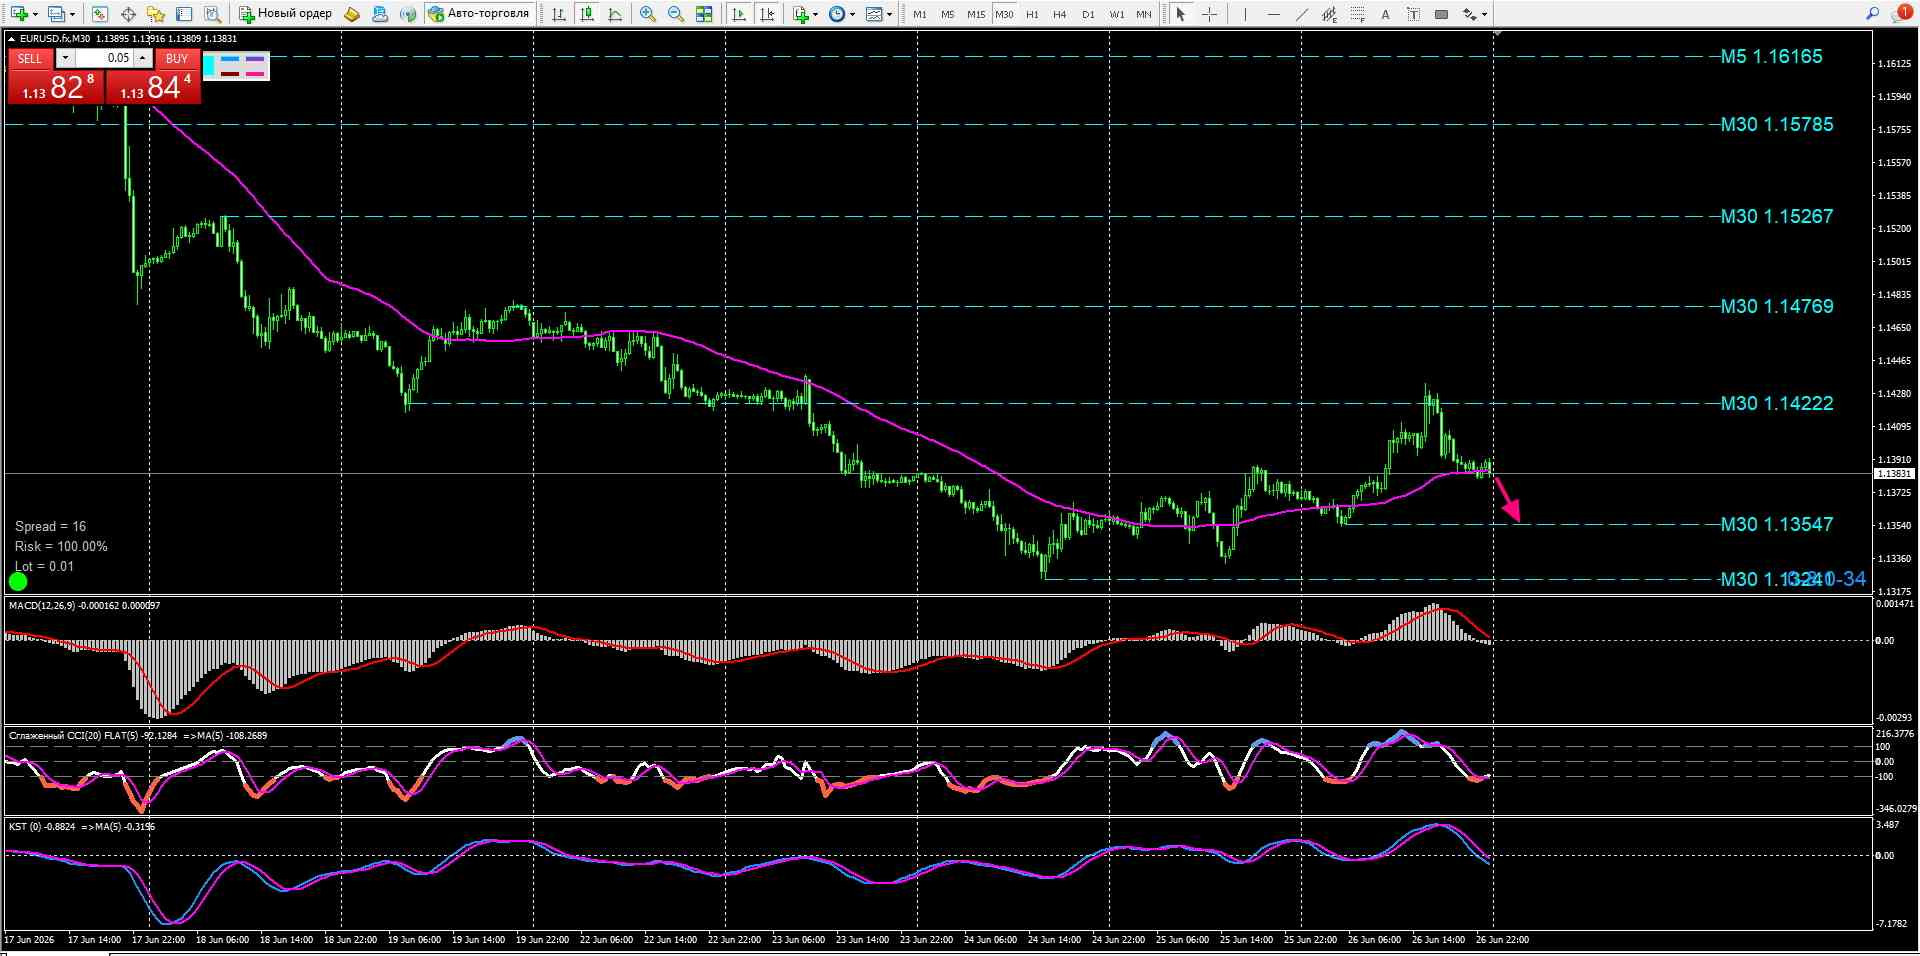Open the Navigator panel icon
Viewport: 1920px width, 956px height.
coord(156,14)
